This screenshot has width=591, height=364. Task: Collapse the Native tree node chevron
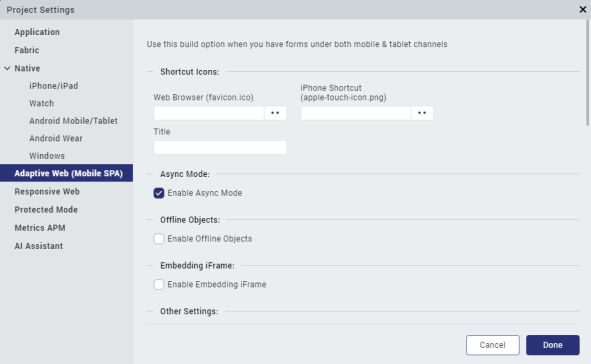(7, 68)
